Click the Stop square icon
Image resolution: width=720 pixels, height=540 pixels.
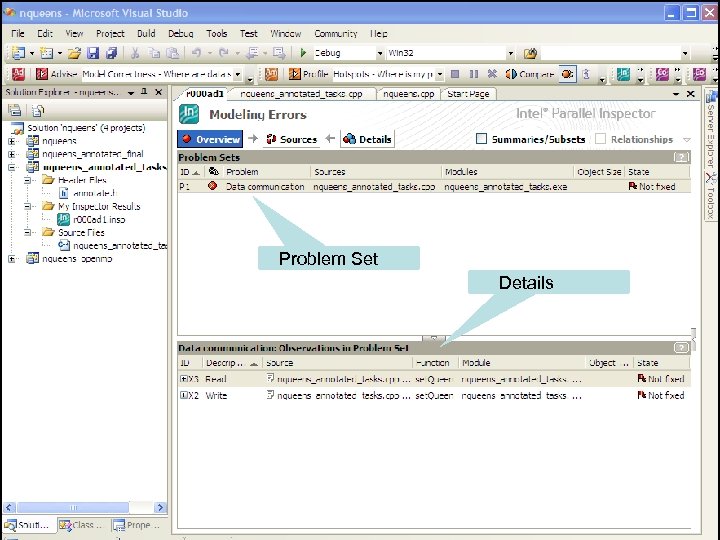point(455,74)
